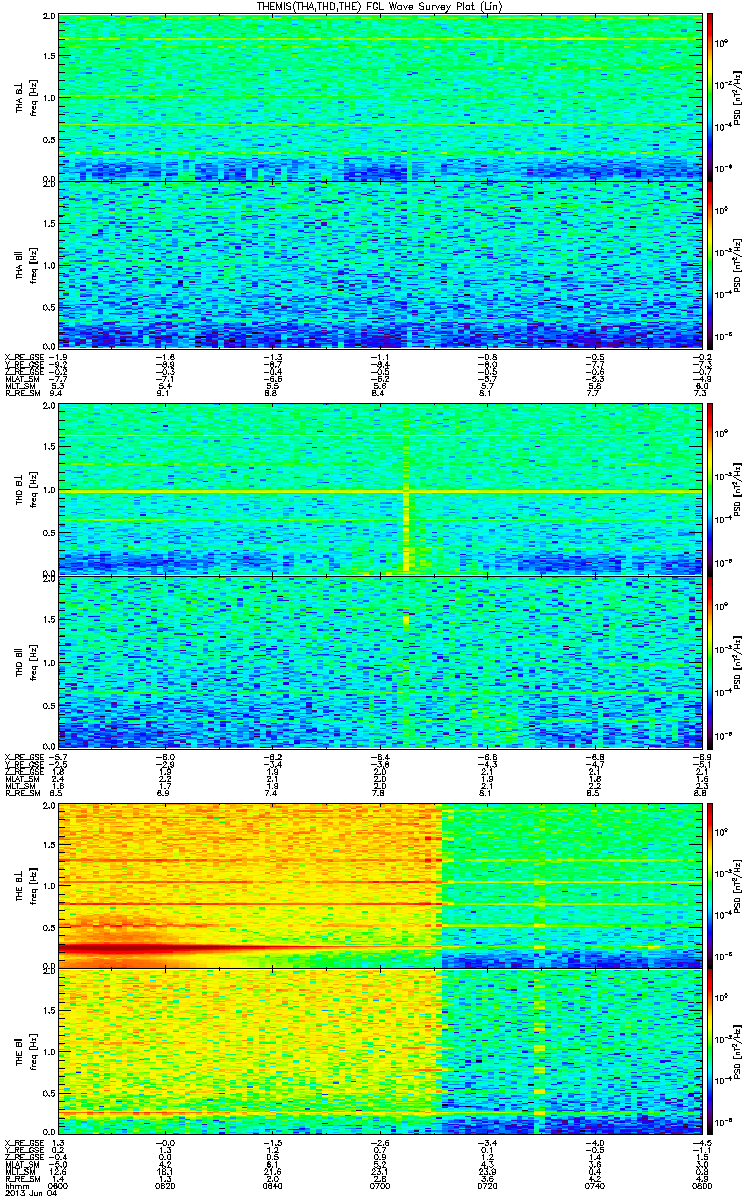
Task: Click the THA B⊥ freq [Hz] axis label
Action: [x=25, y=97]
